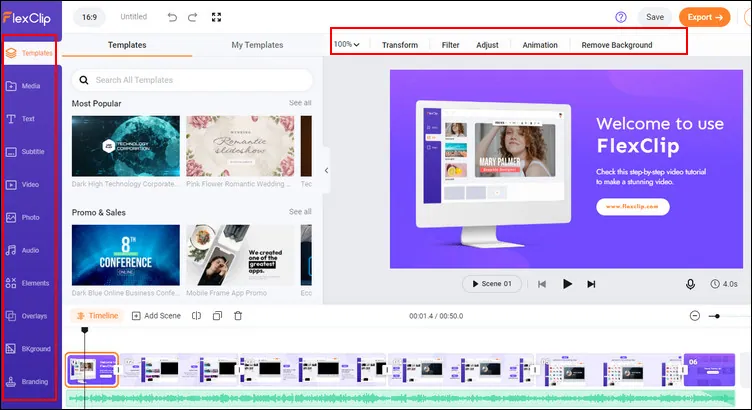
Task: Undo the last action
Action: 172,17
